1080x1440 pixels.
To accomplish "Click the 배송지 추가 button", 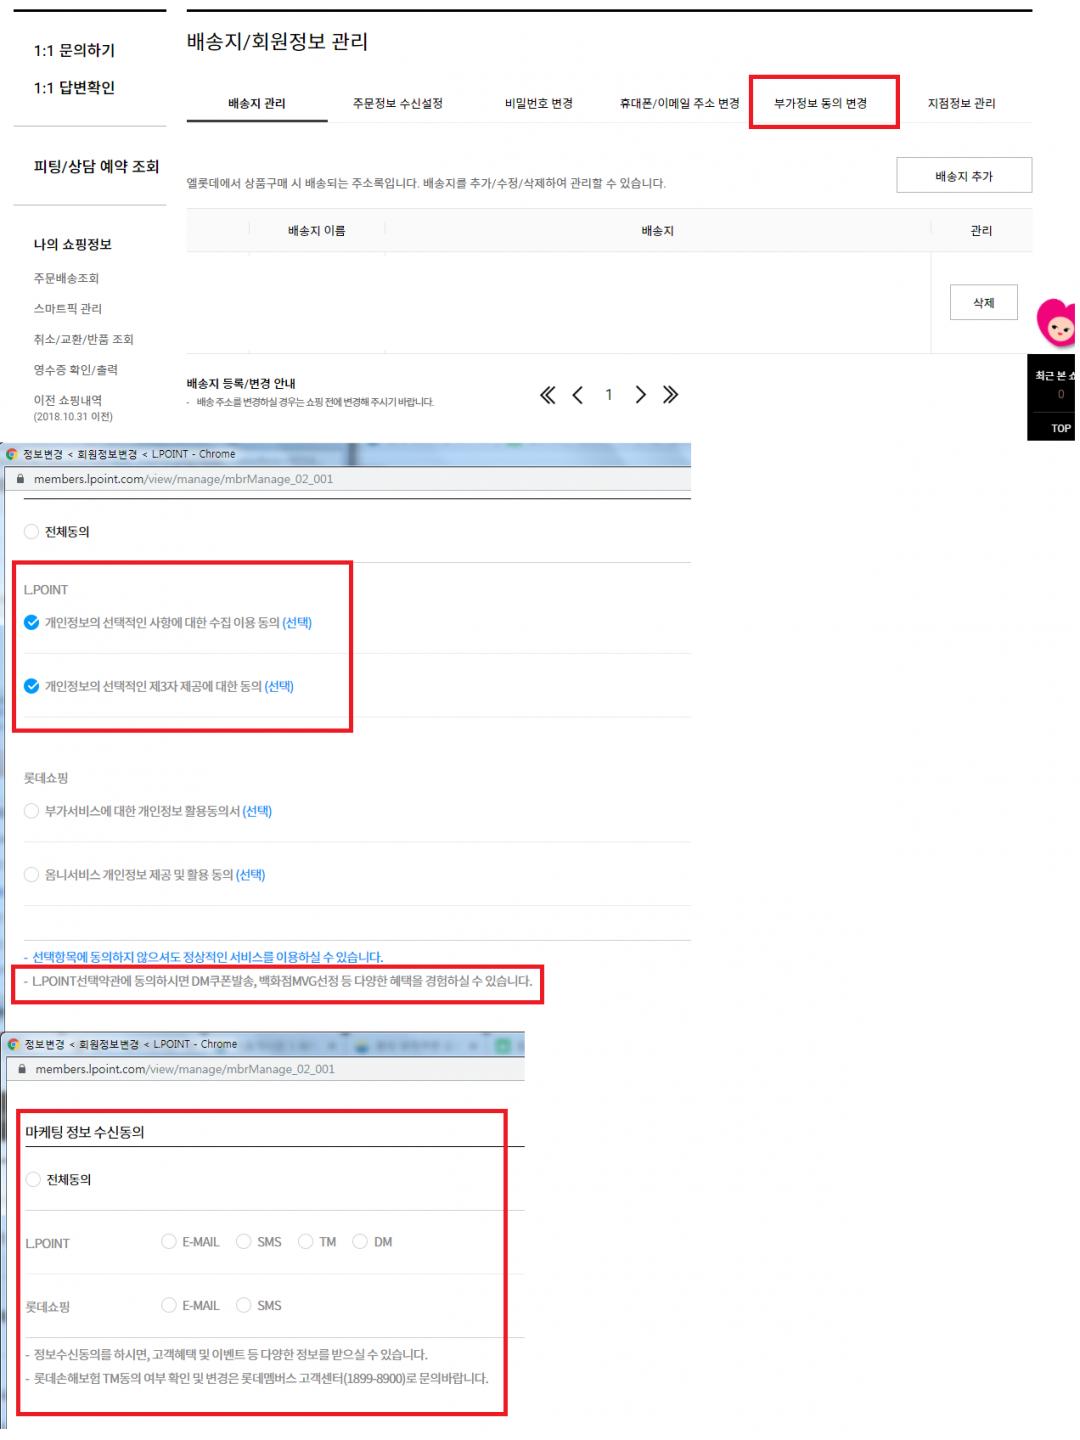I will (963, 176).
